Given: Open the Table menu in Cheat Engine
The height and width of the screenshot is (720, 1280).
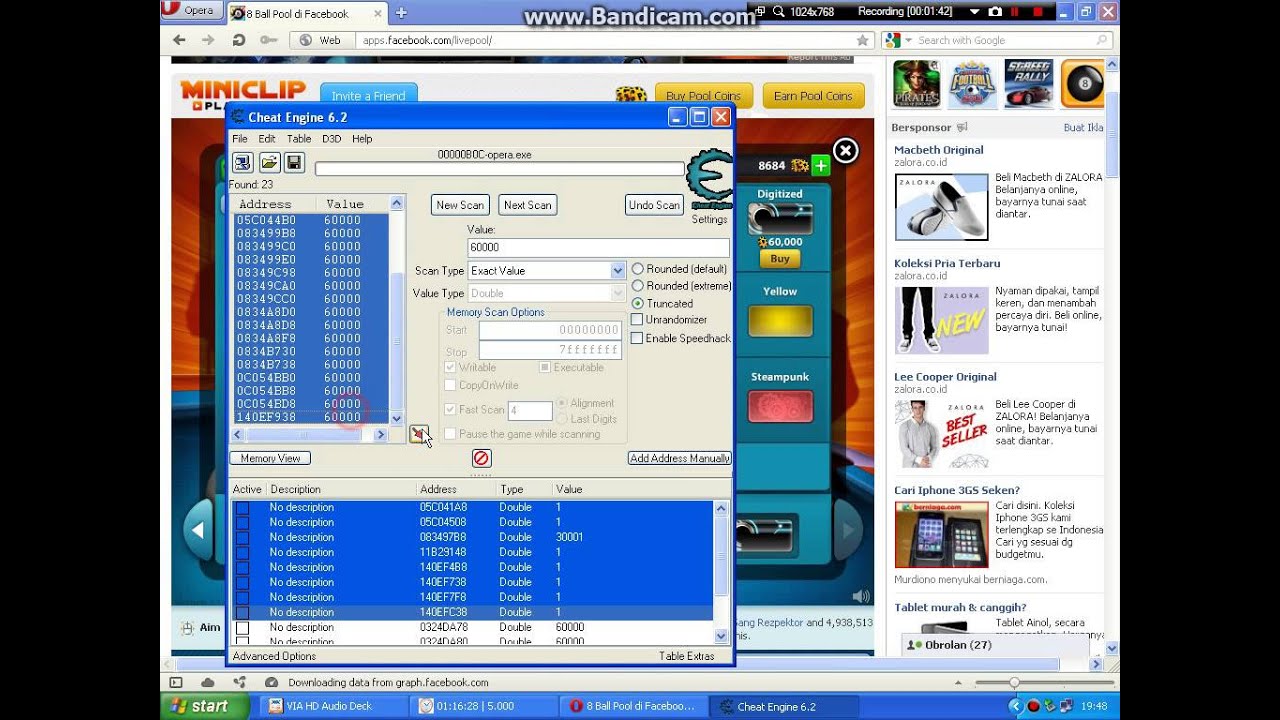Looking at the screenshot, I should (299, 139).
